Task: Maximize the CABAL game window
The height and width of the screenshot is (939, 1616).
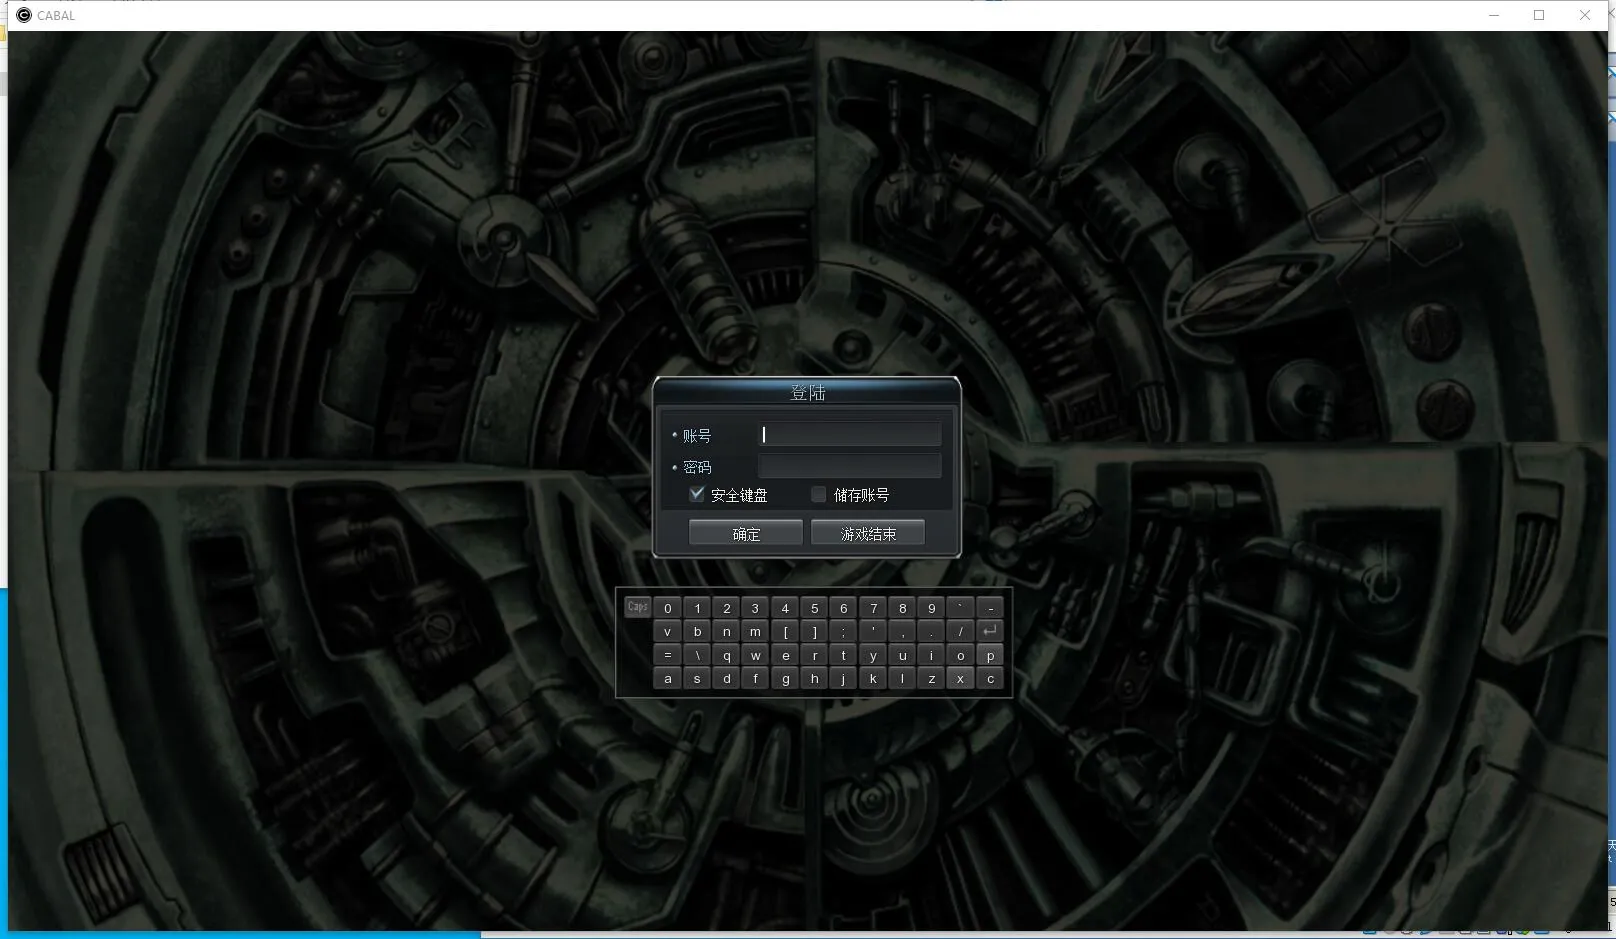Action: (x=1539, y=15)
